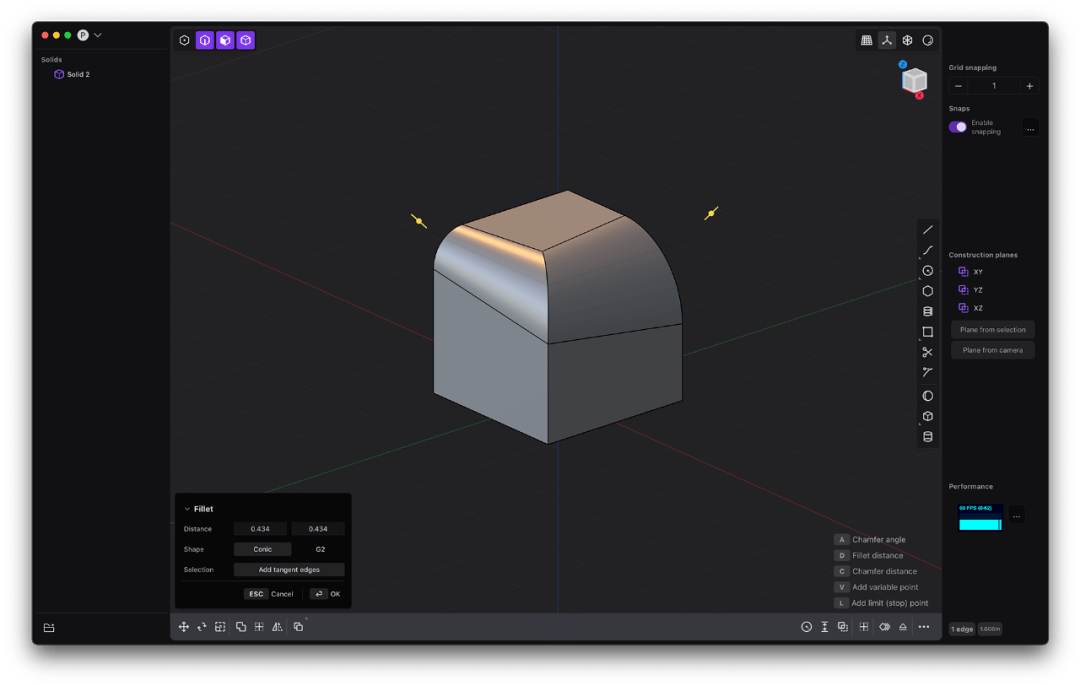Screen dimensions: 1080x686
Task: Click the Plane from selection button
Action: click(992, 330)
